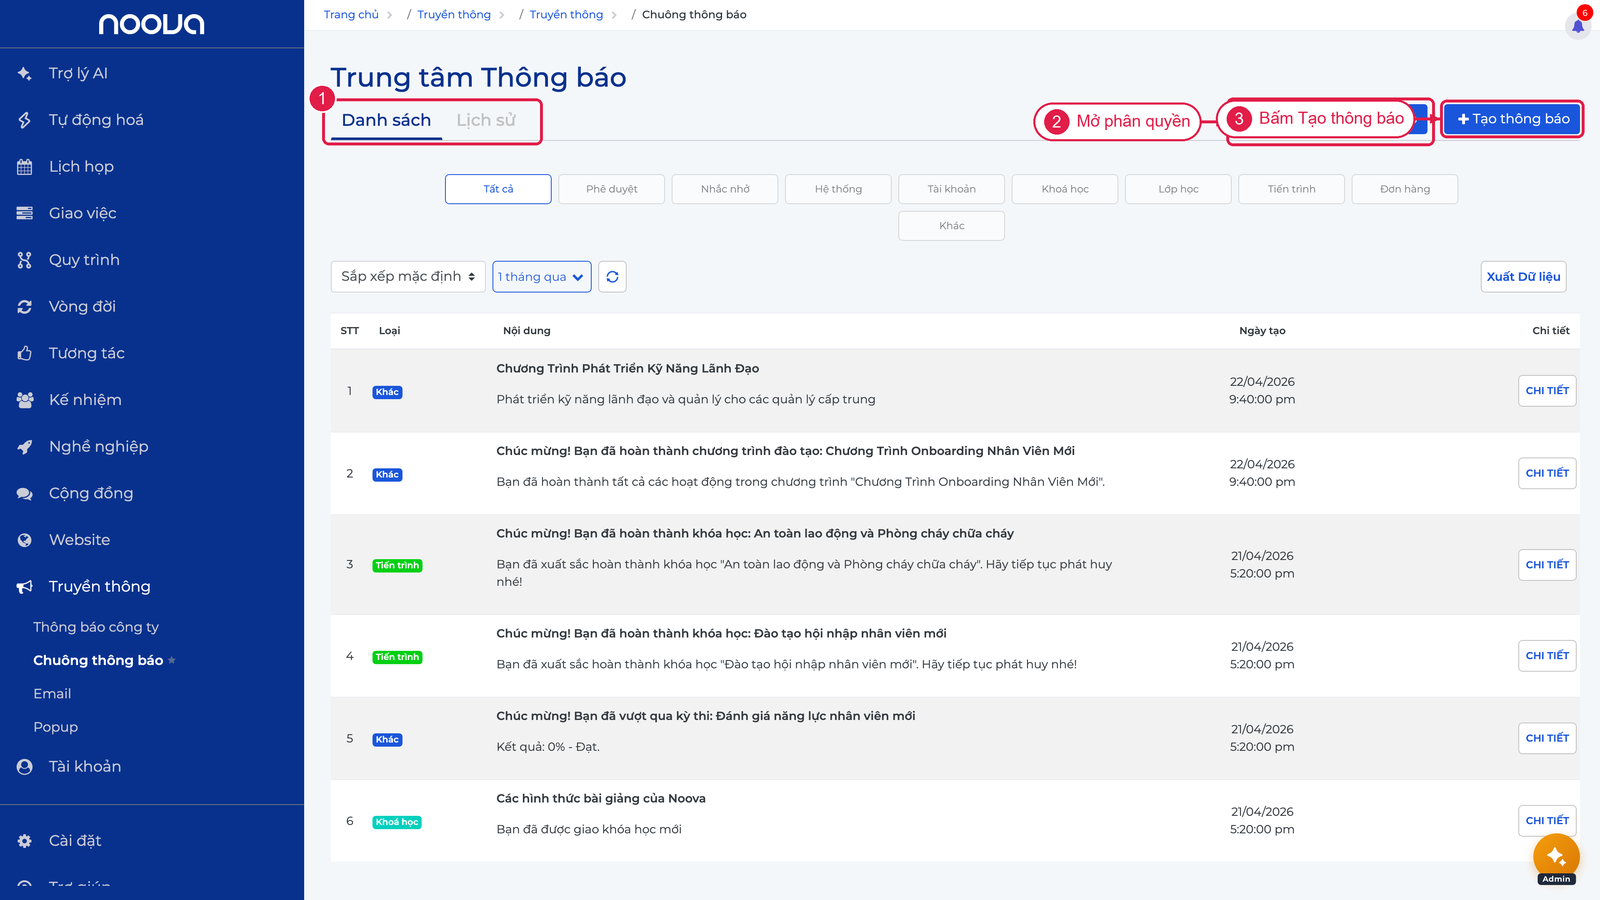Click the Tương tác thumbs-up icon

(x=25, y=353)
